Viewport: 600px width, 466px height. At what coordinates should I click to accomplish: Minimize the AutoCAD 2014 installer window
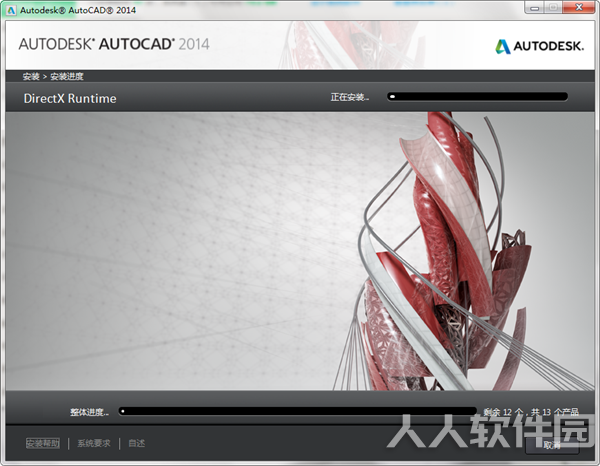535,8
